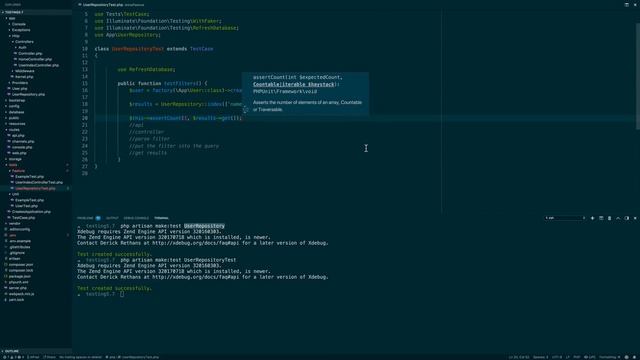
Task: Collapse the Http folder
Action: (16, 36)
